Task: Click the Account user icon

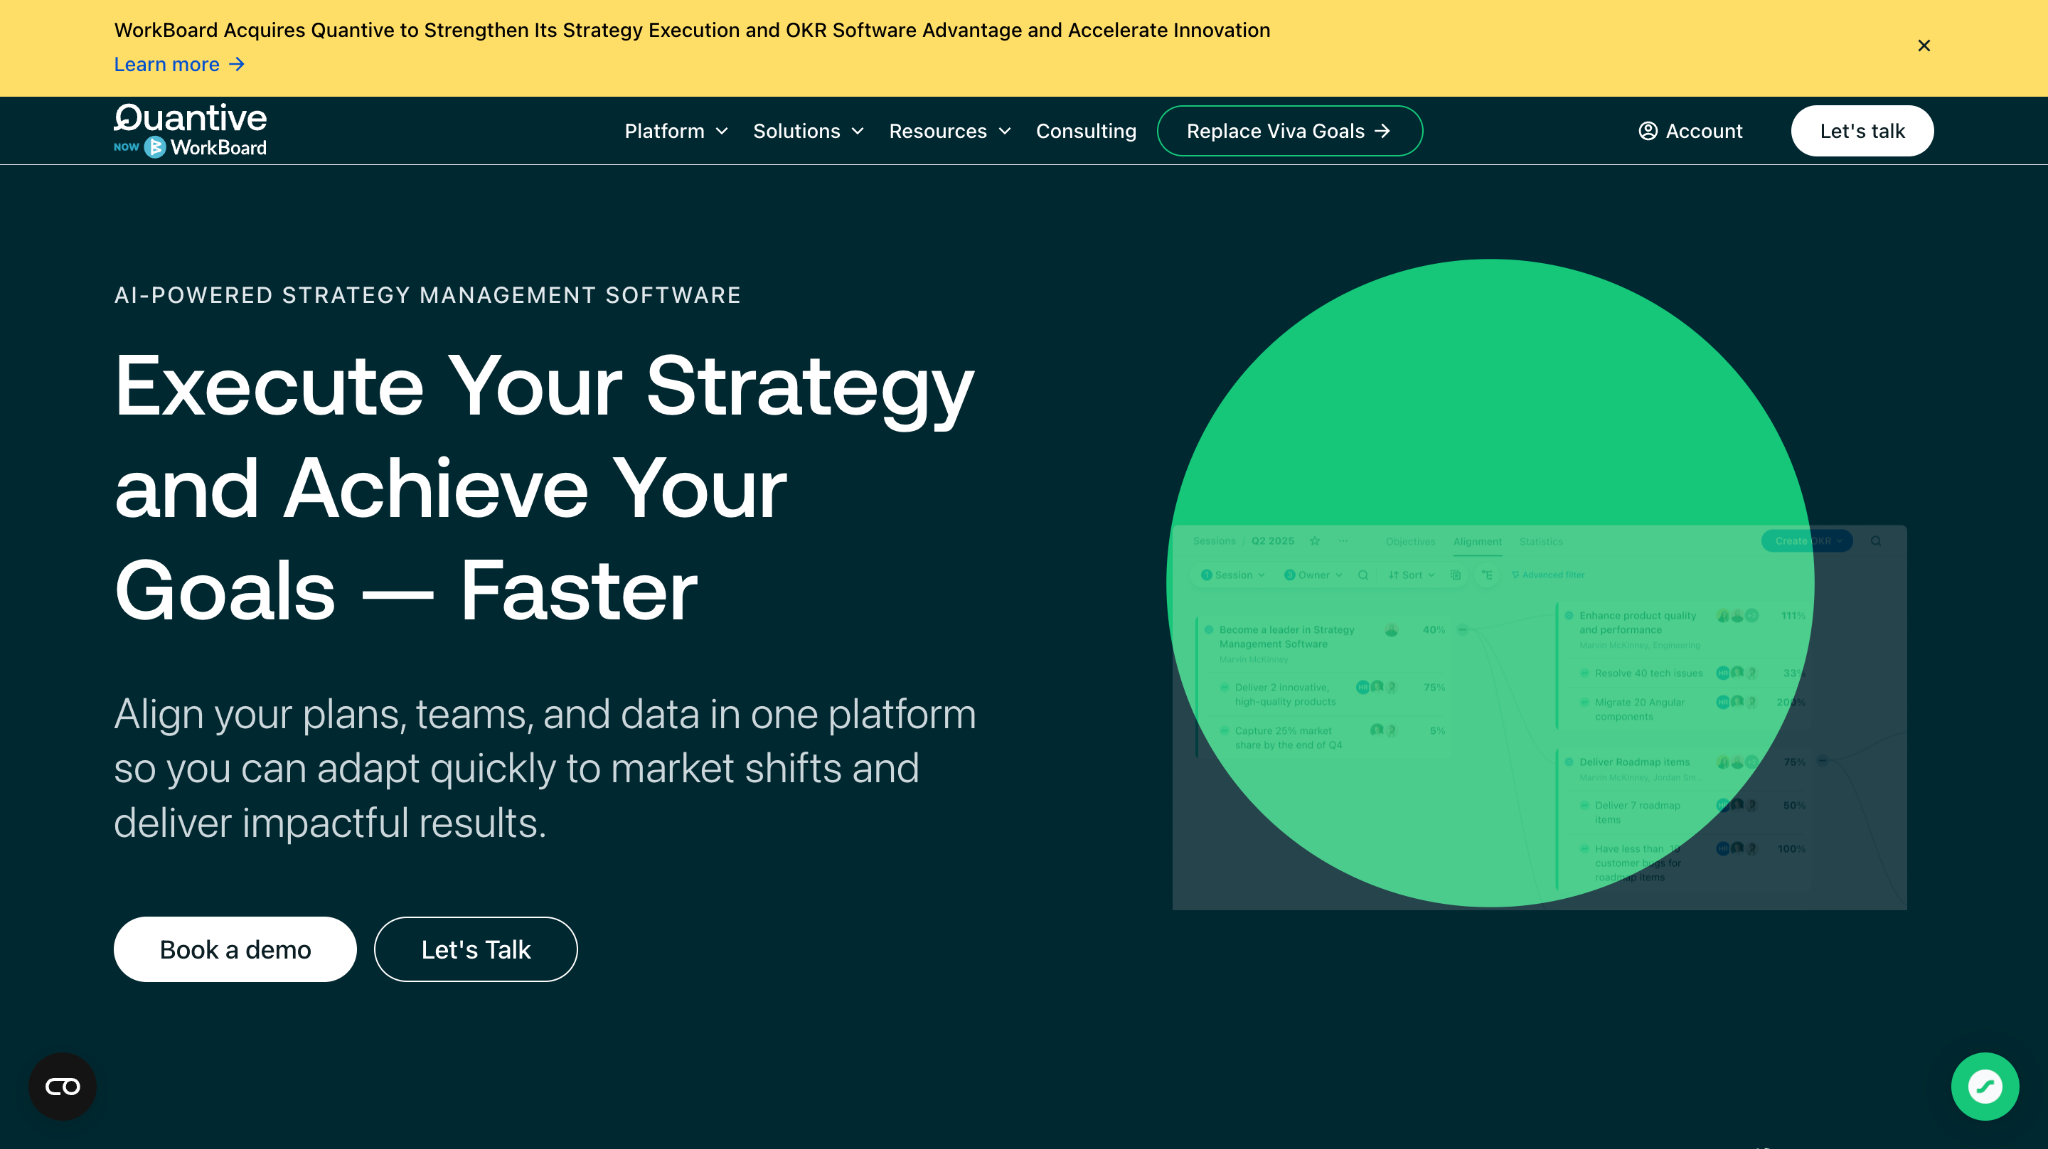Action: click(x=1648, y=131)
